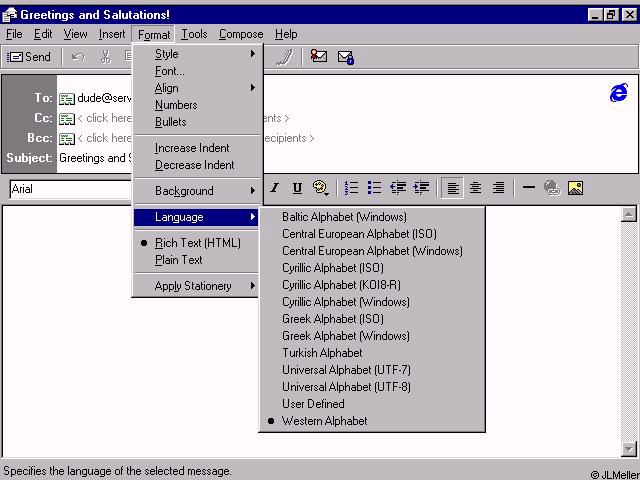Apply numbered list formatting icon
The height and width of the screenshot is (480, 640).
coord(351,188)
